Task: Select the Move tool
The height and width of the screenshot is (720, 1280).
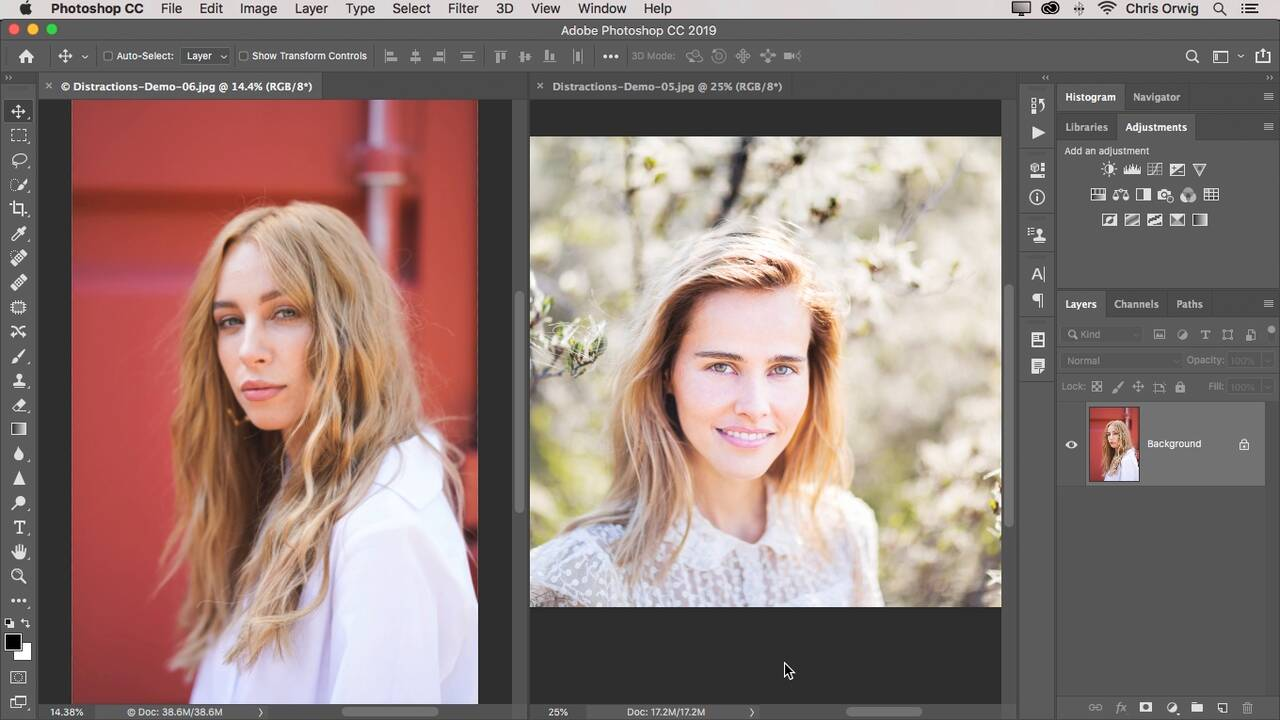Action: coord(18,111)
